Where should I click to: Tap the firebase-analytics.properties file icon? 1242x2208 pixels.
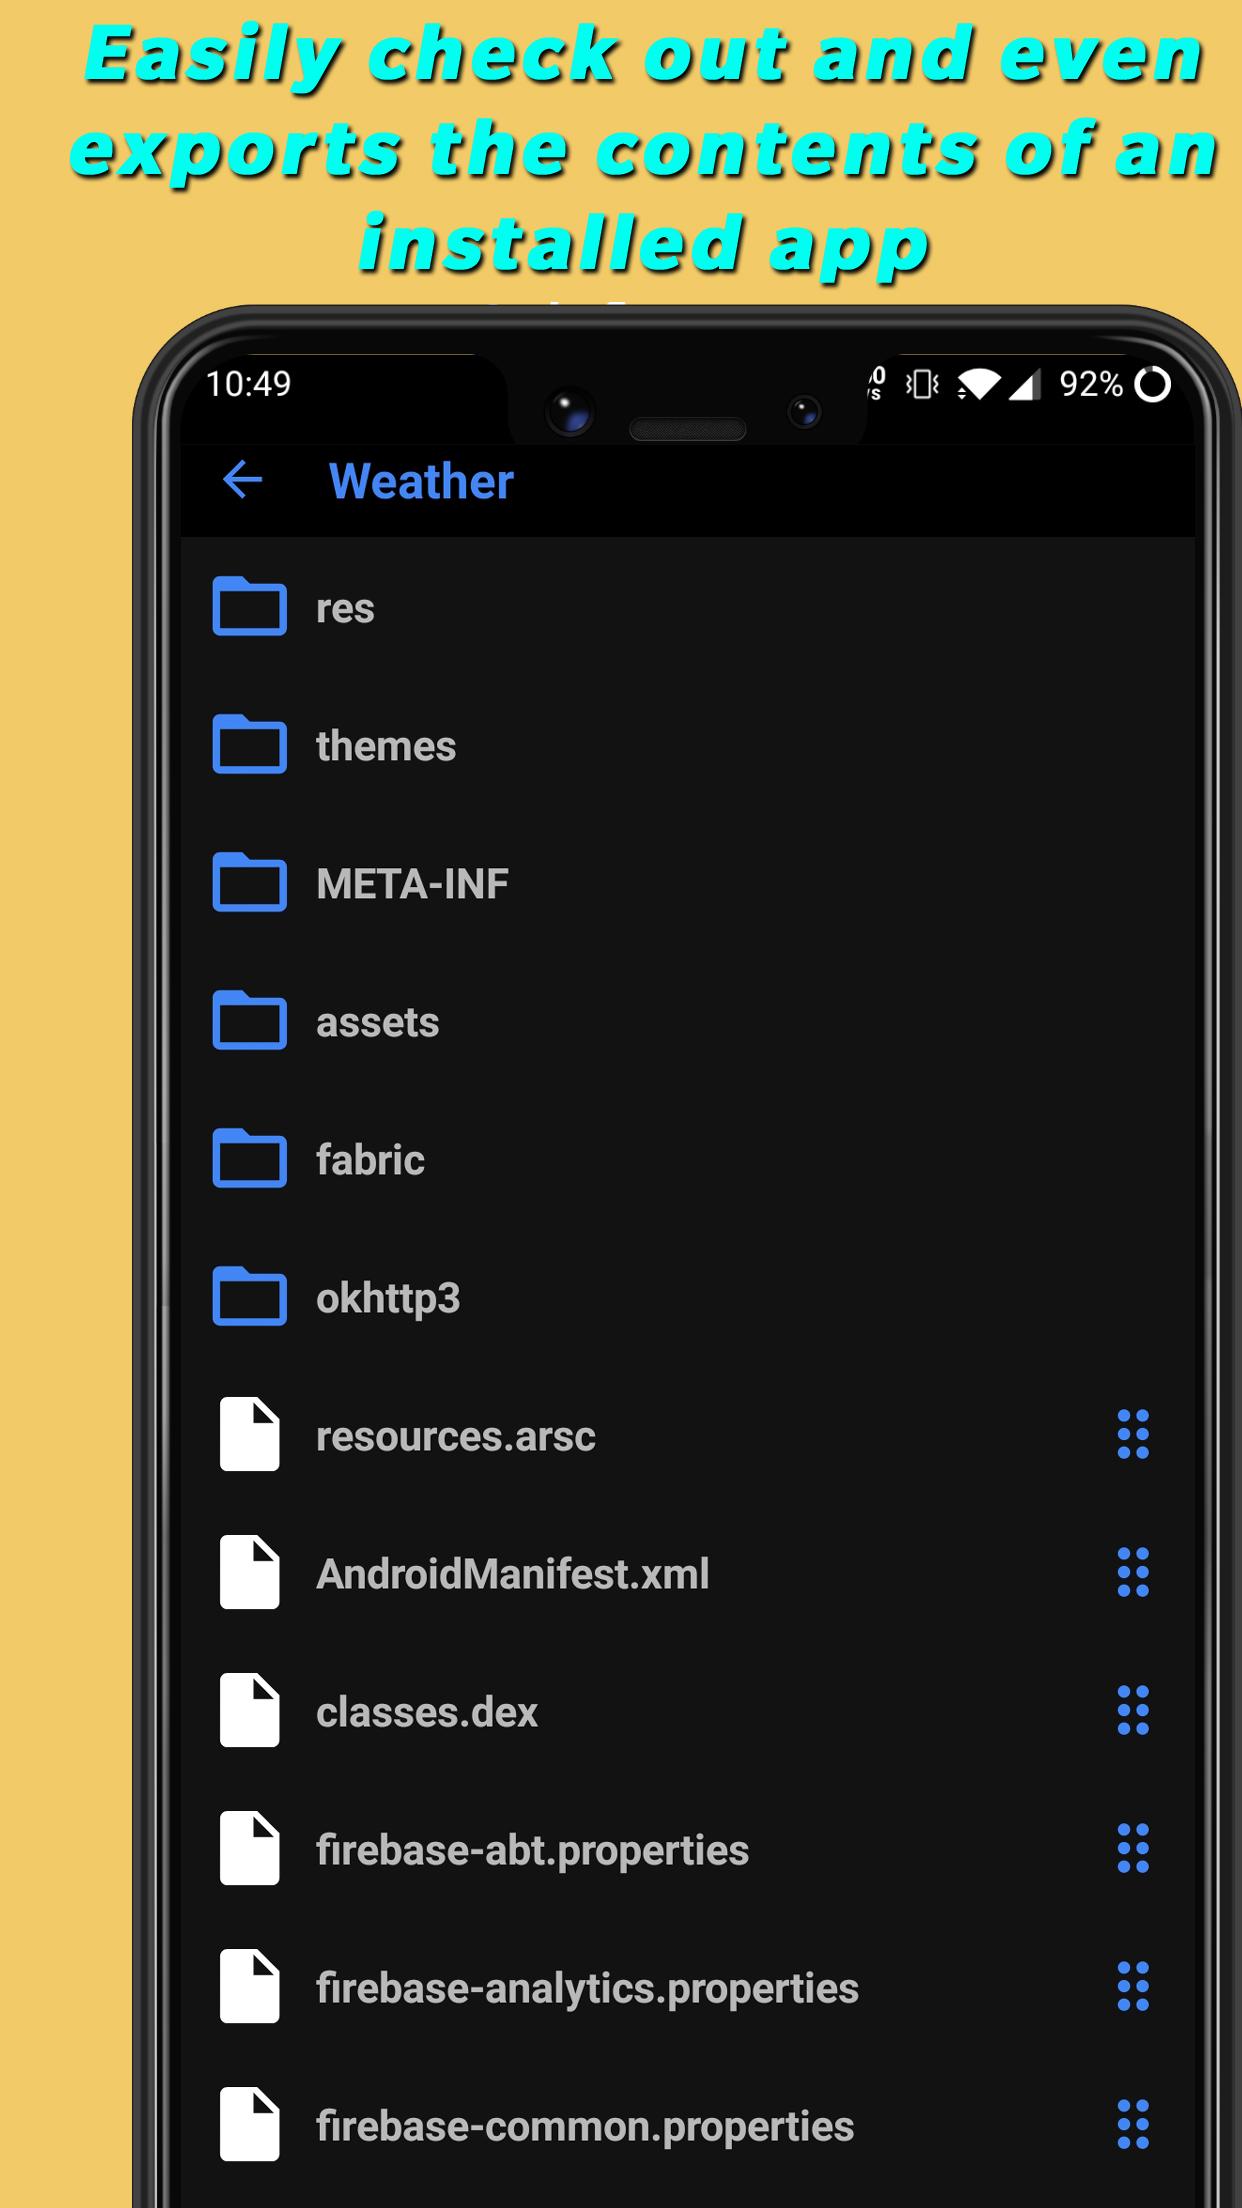(249, 1987)
